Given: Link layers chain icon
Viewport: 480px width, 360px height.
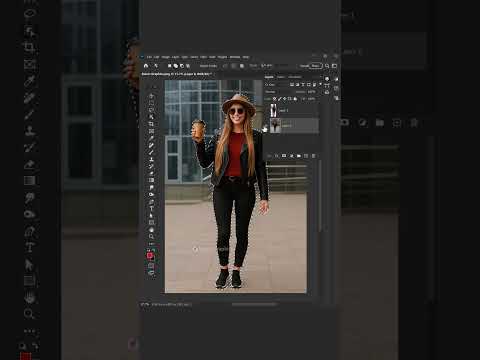Looking at the screenshot, I should (269, 156).
